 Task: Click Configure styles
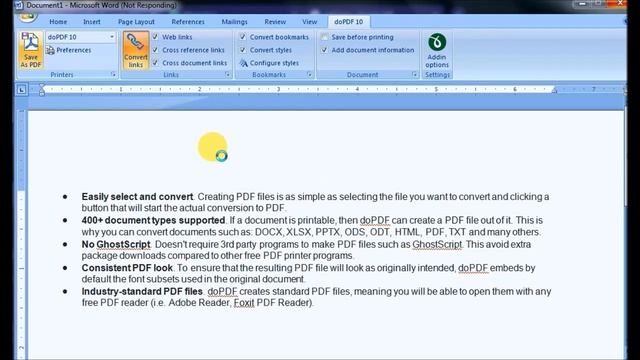(269, 63)
